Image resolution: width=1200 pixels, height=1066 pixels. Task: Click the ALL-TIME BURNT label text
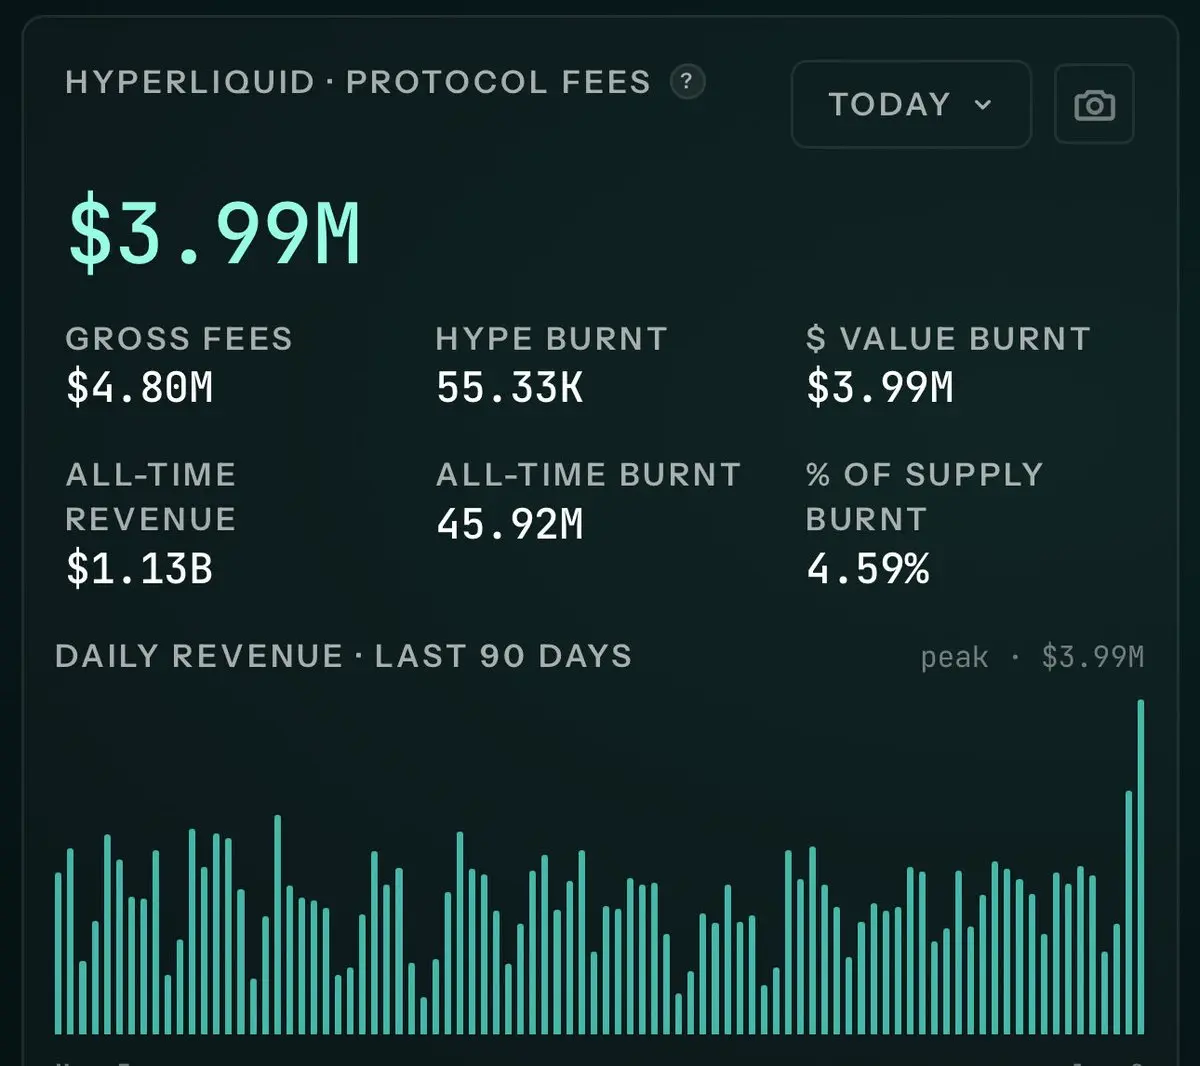pos(588,474)
